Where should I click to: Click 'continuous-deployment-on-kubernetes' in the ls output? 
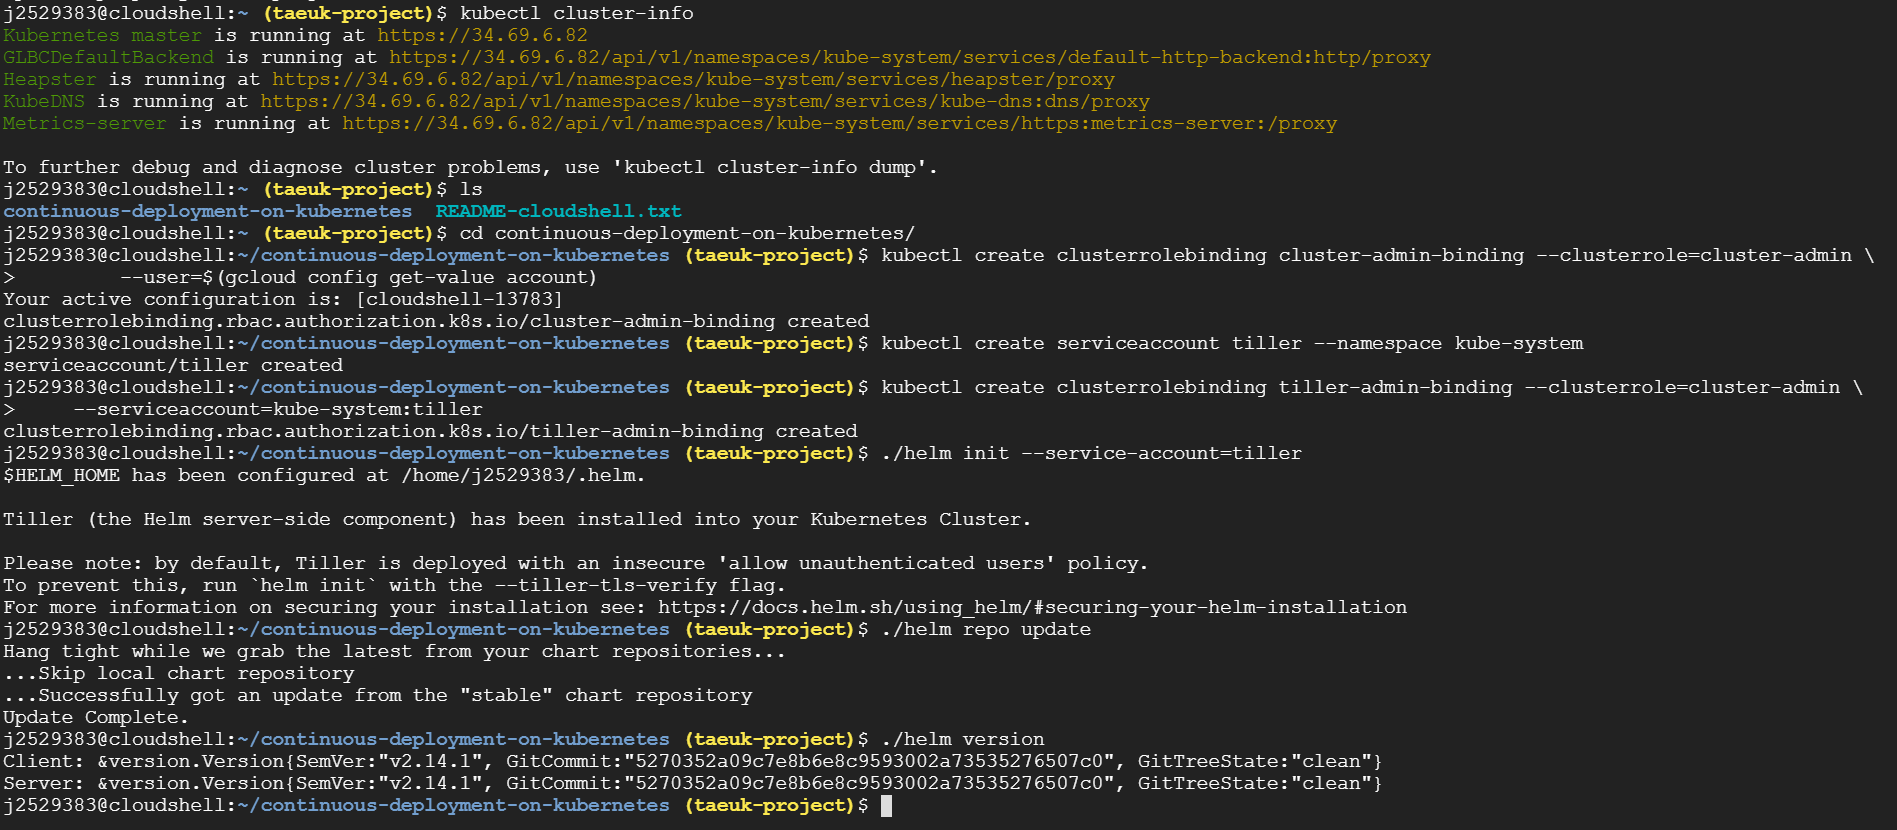pos(207,211)
